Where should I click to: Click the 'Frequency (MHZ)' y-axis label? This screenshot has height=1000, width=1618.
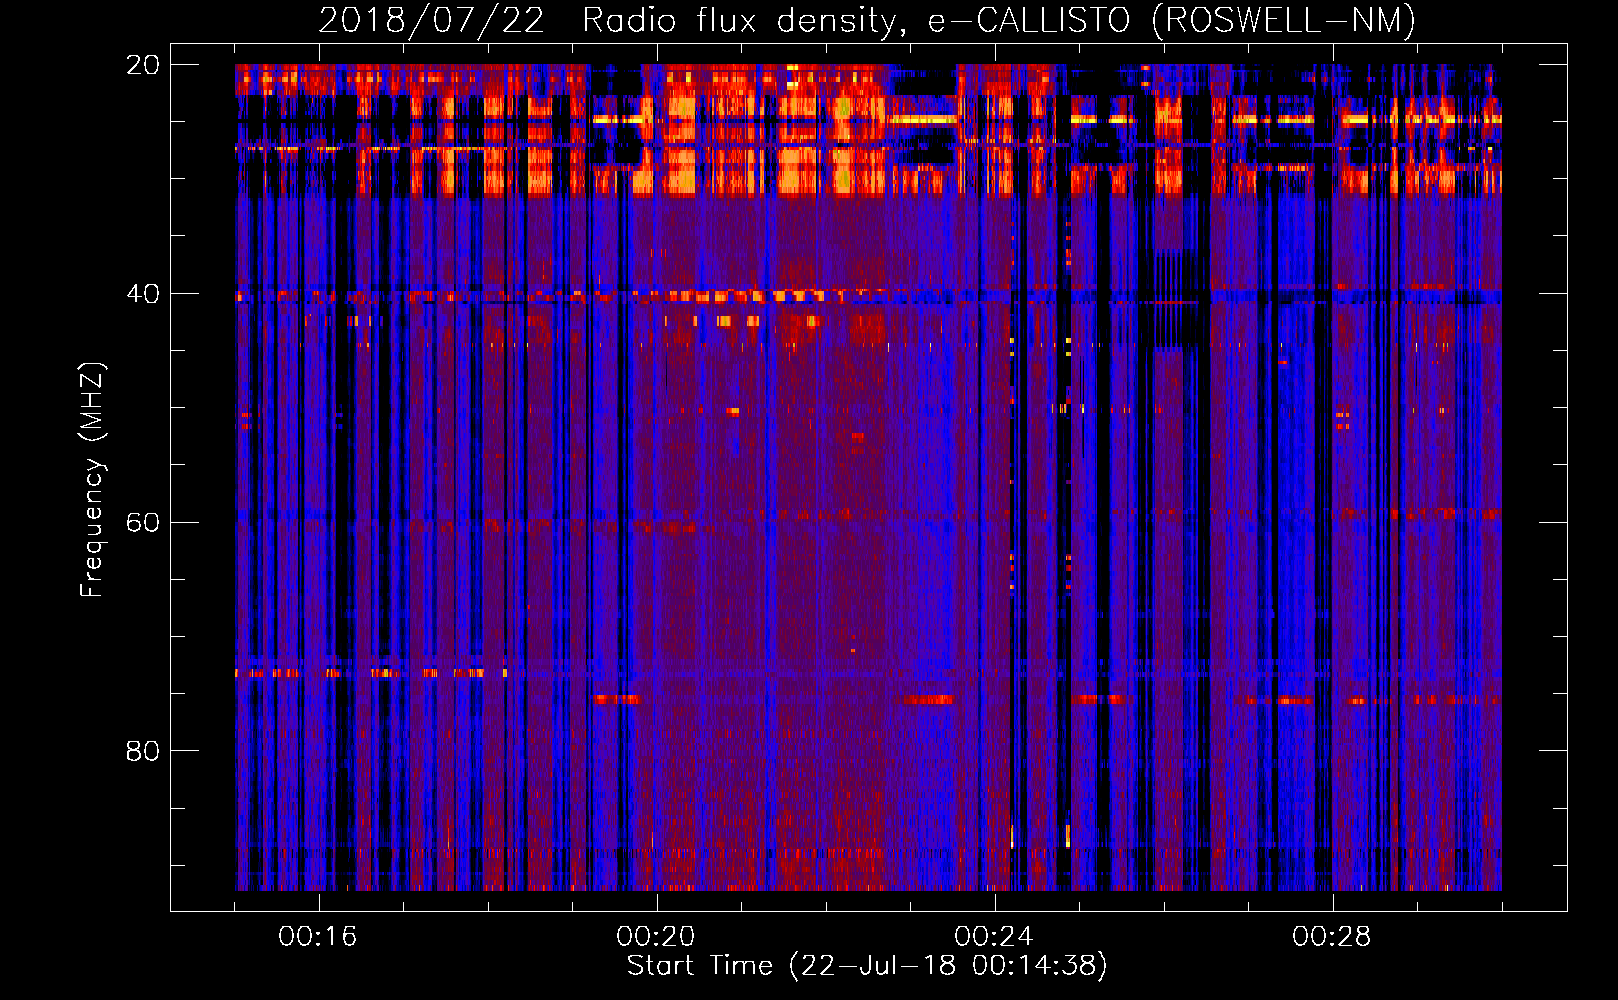pos(92,480)
